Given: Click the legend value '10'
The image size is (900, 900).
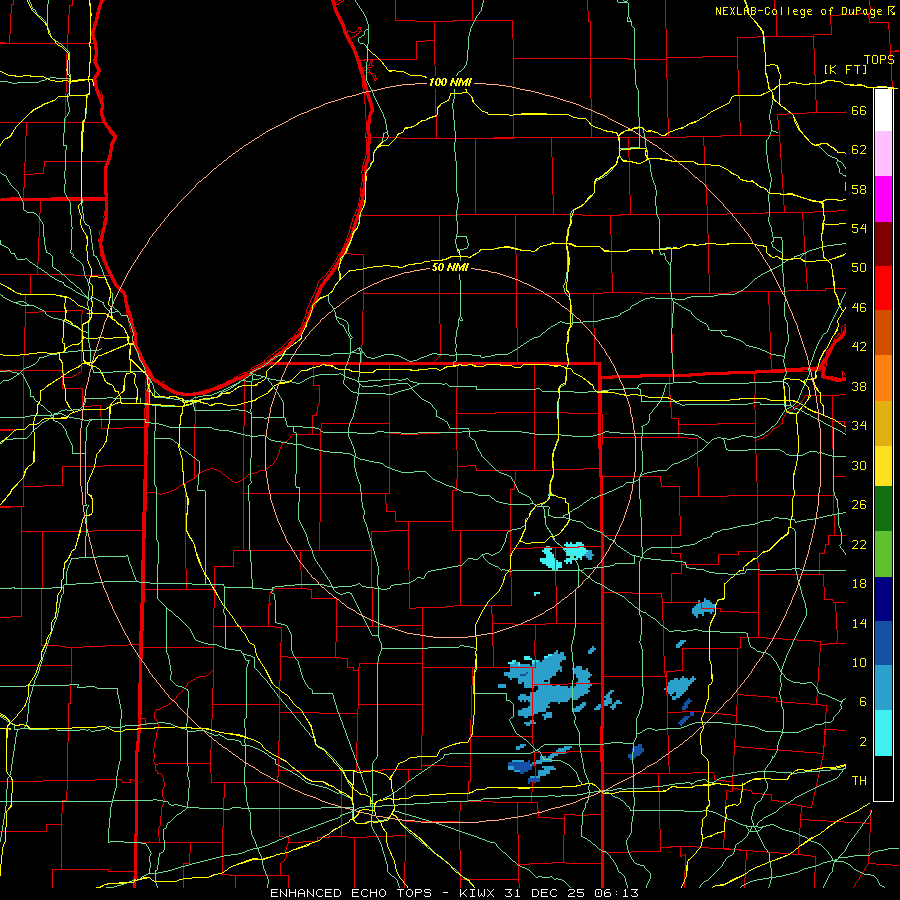Looking at the screenshot, I should (x=859, y=662).
